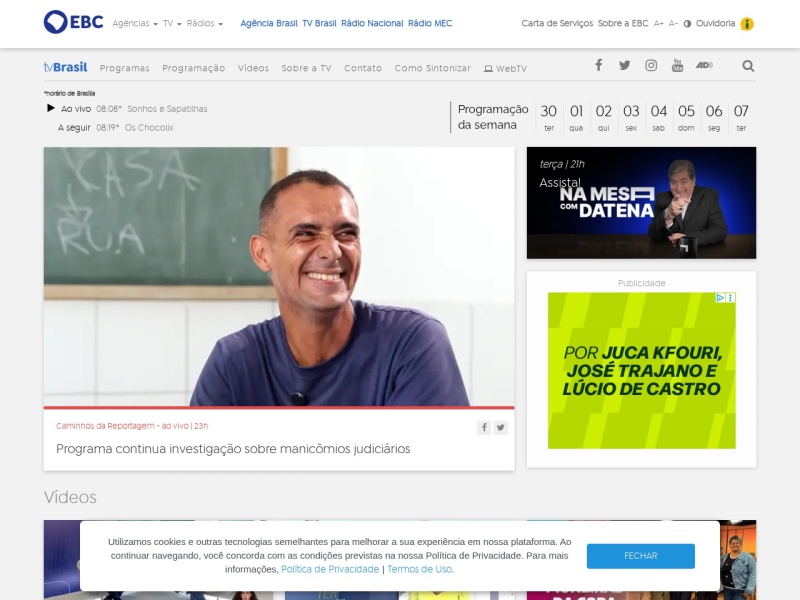Click Caminhos da Reportagem program label
The height and width of the screenshot is (600, 800).
click(132, 426)
